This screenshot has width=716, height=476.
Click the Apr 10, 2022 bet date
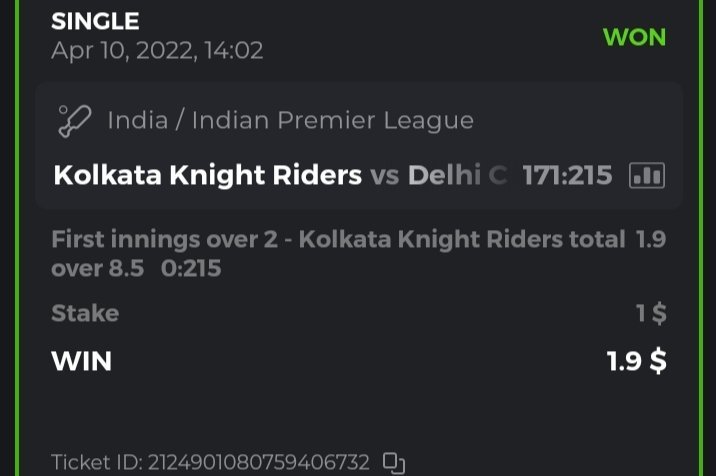(157, 50)
